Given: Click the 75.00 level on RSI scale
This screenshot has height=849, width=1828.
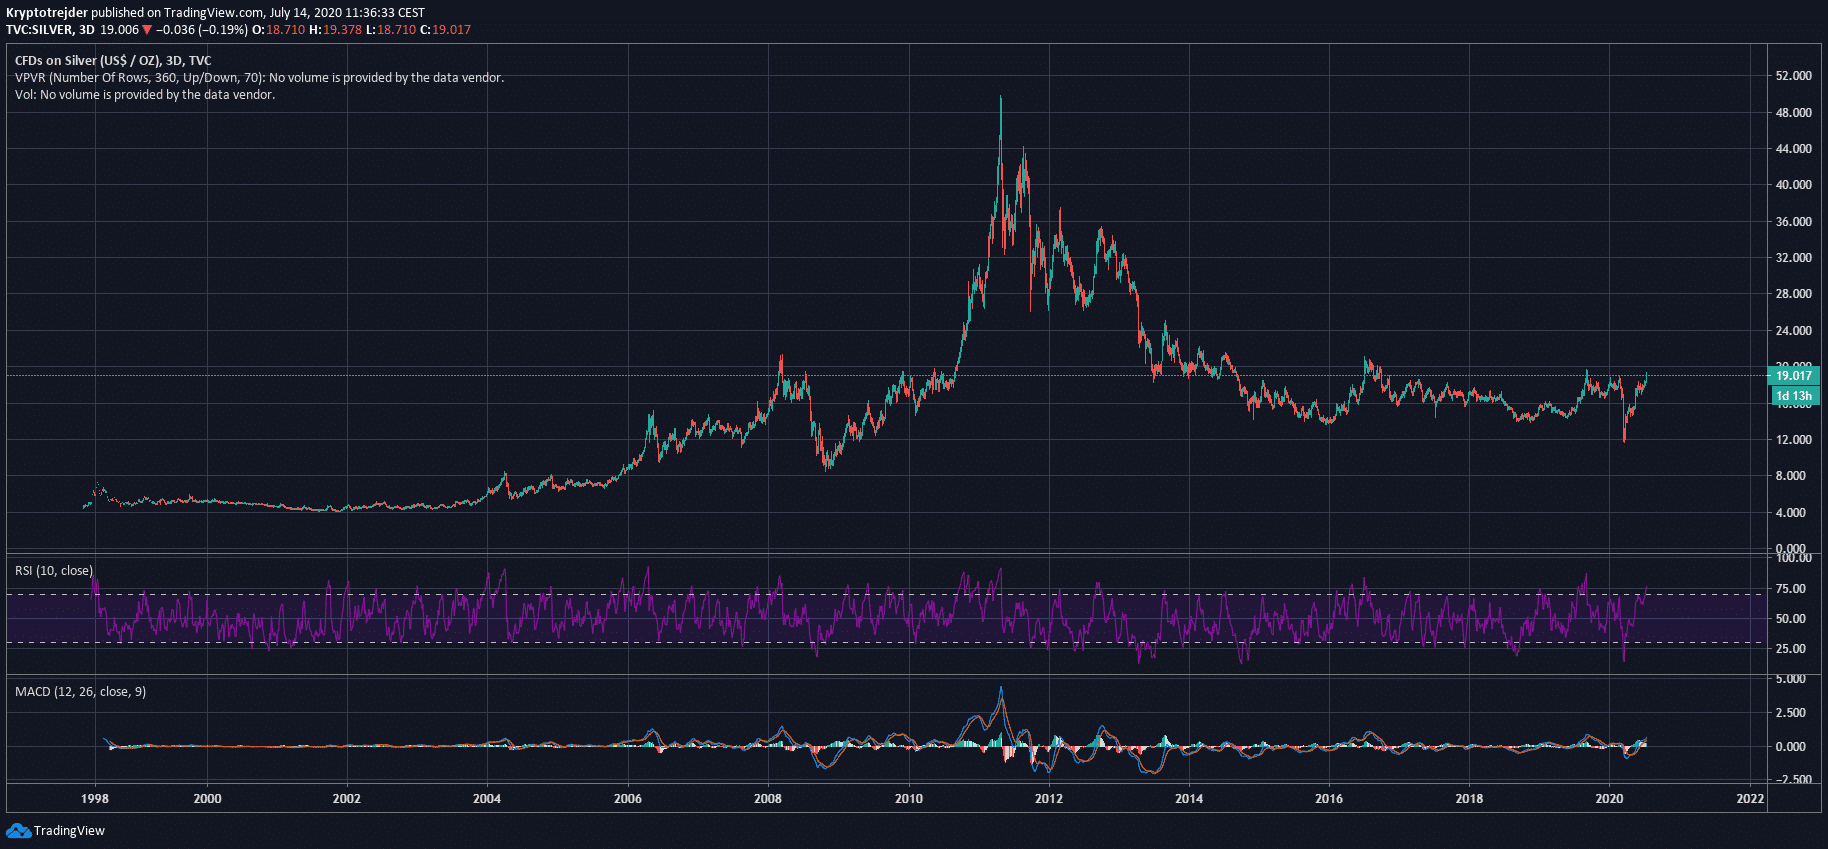Looking at the screenshot, I should 1790,589.
